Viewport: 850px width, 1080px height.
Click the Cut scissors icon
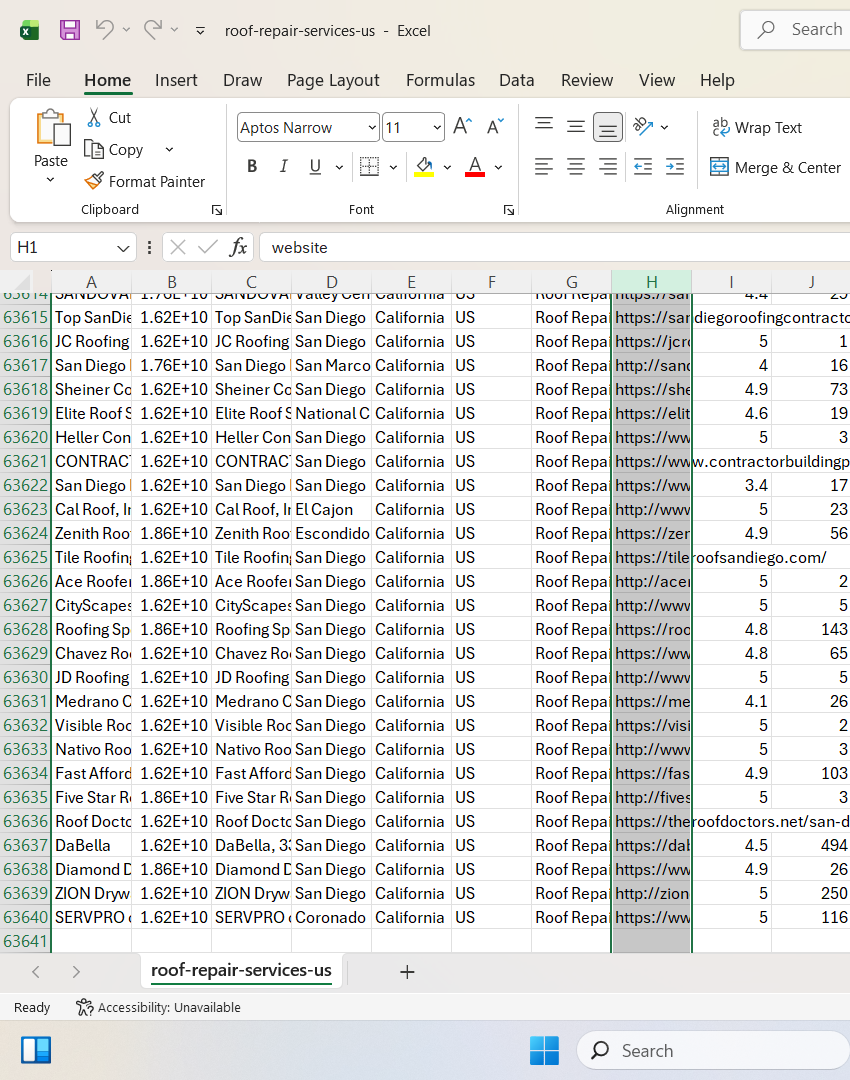coord(94,117)
